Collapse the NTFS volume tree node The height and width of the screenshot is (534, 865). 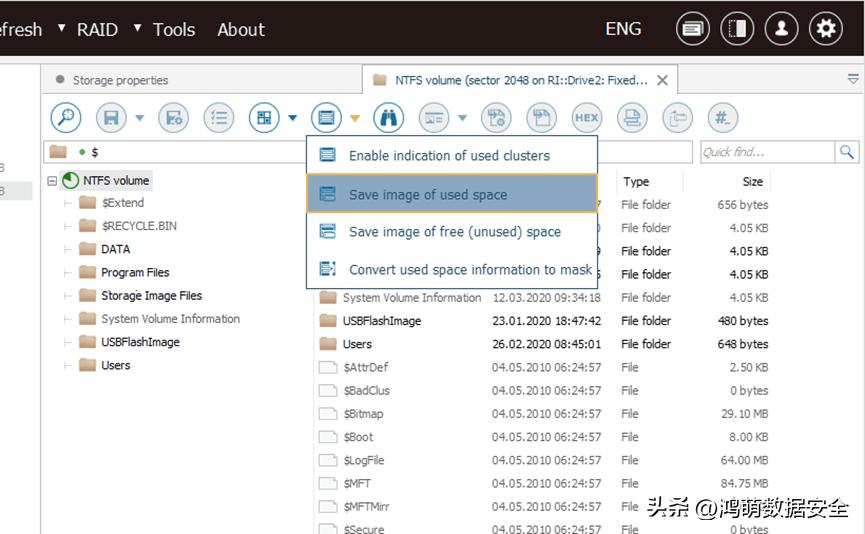click(x=52, y=181)
